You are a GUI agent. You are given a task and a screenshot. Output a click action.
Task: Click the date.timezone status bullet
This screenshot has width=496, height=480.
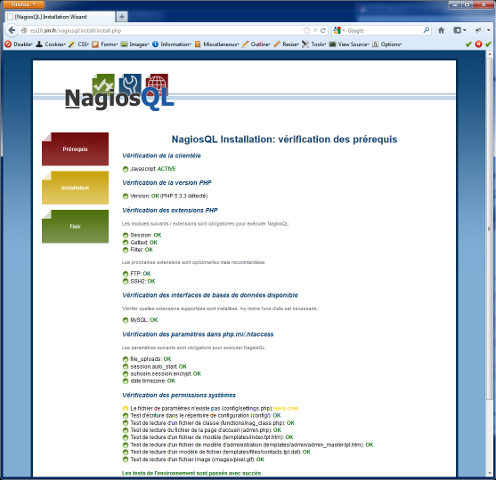[x=125, y=381]
